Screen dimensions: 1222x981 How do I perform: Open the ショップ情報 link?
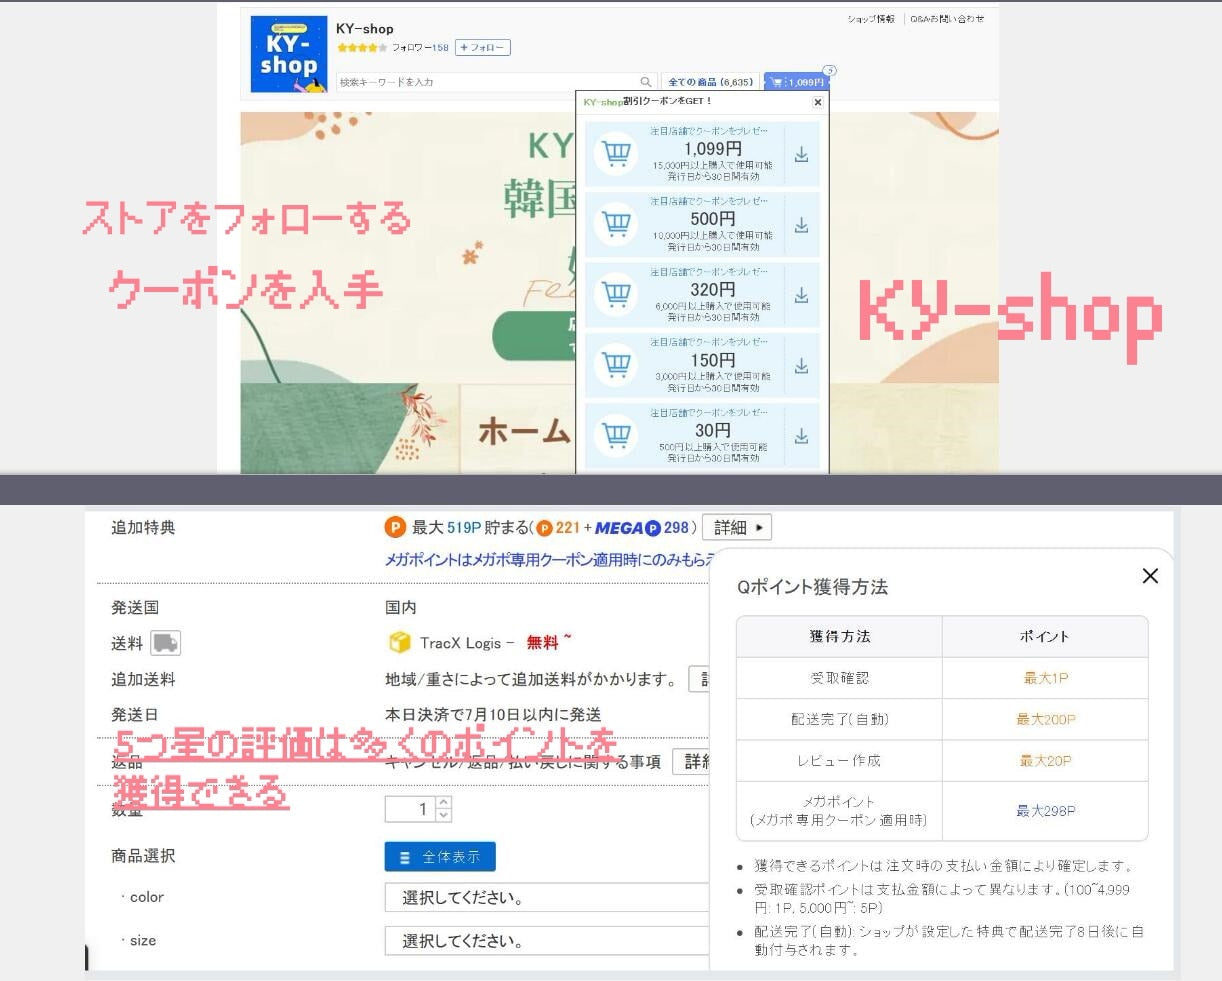point(871,19)
